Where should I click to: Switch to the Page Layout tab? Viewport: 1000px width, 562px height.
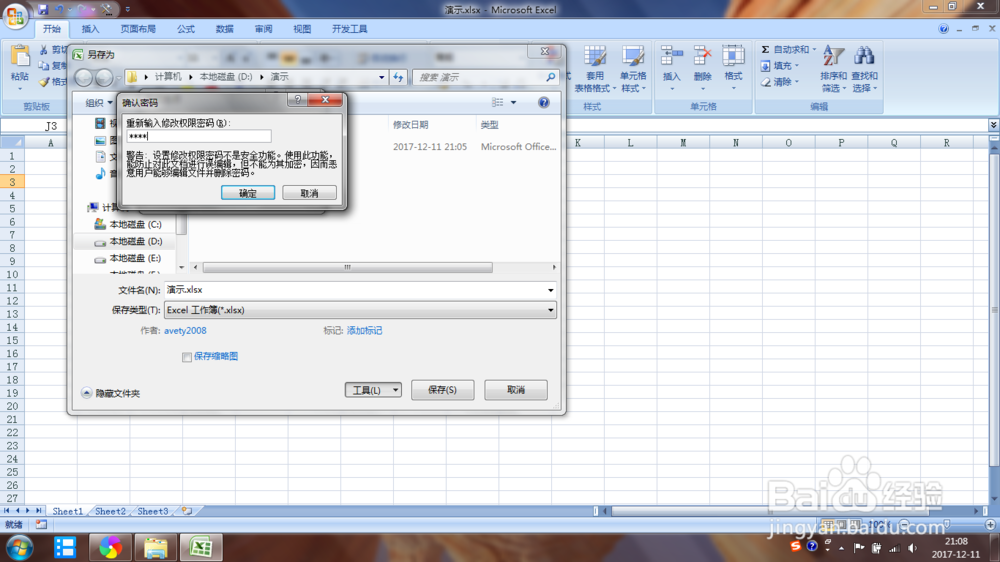[138, 29]
